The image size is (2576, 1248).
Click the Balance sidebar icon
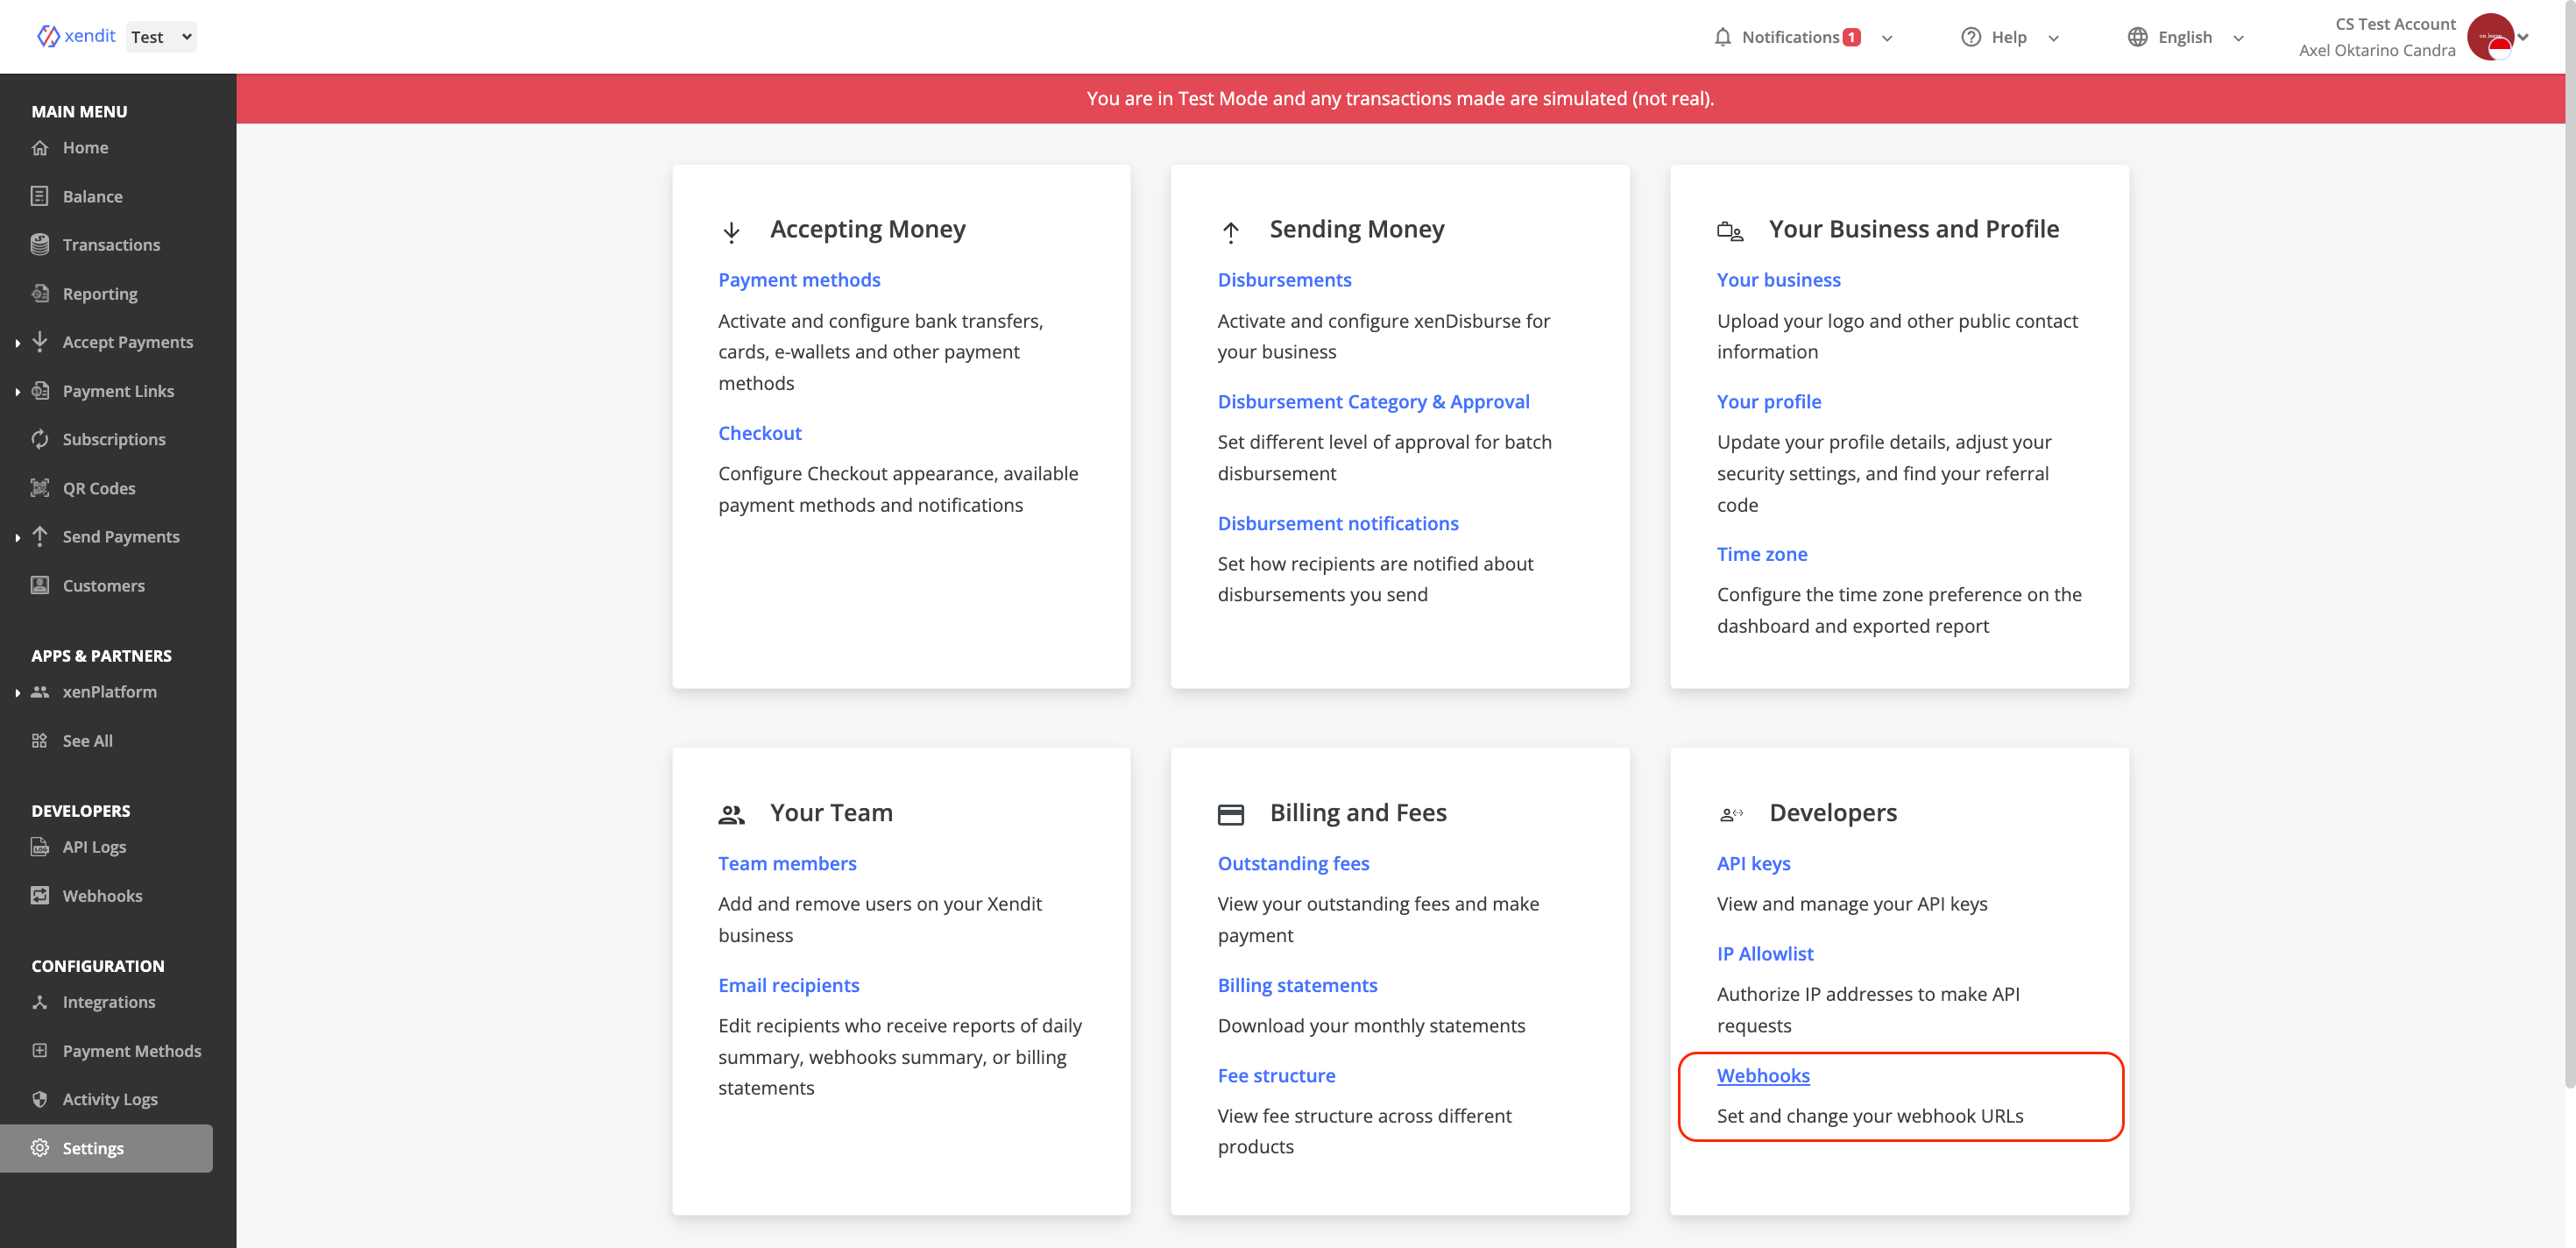click(x=40, y=196)
